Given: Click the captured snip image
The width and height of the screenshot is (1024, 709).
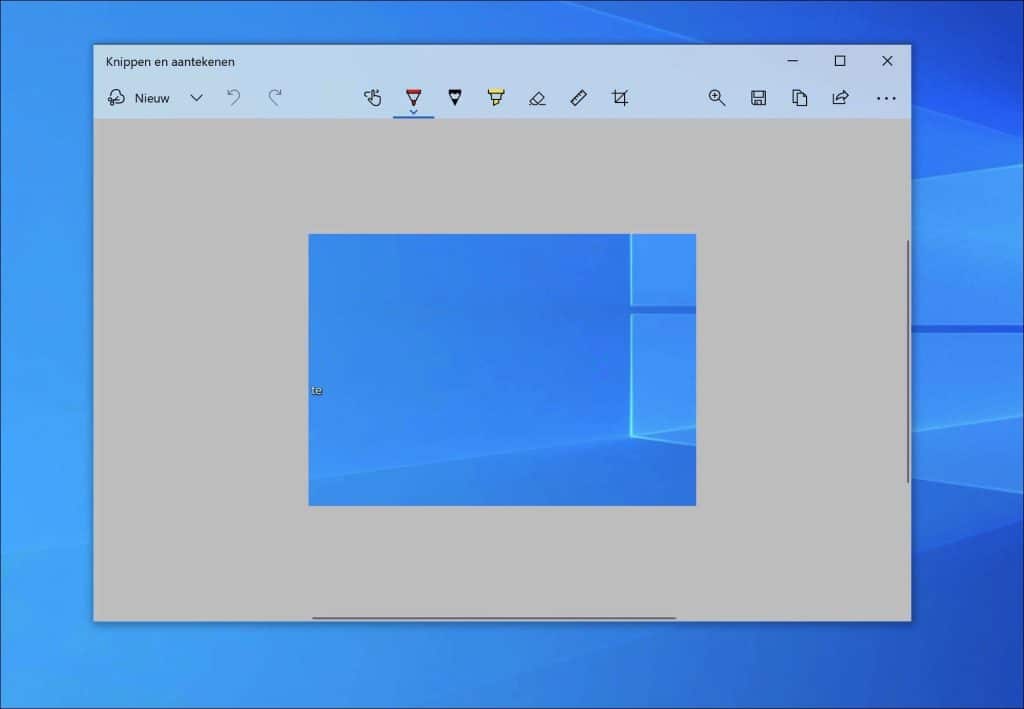Looking at the screenshot, I should 502,370.
